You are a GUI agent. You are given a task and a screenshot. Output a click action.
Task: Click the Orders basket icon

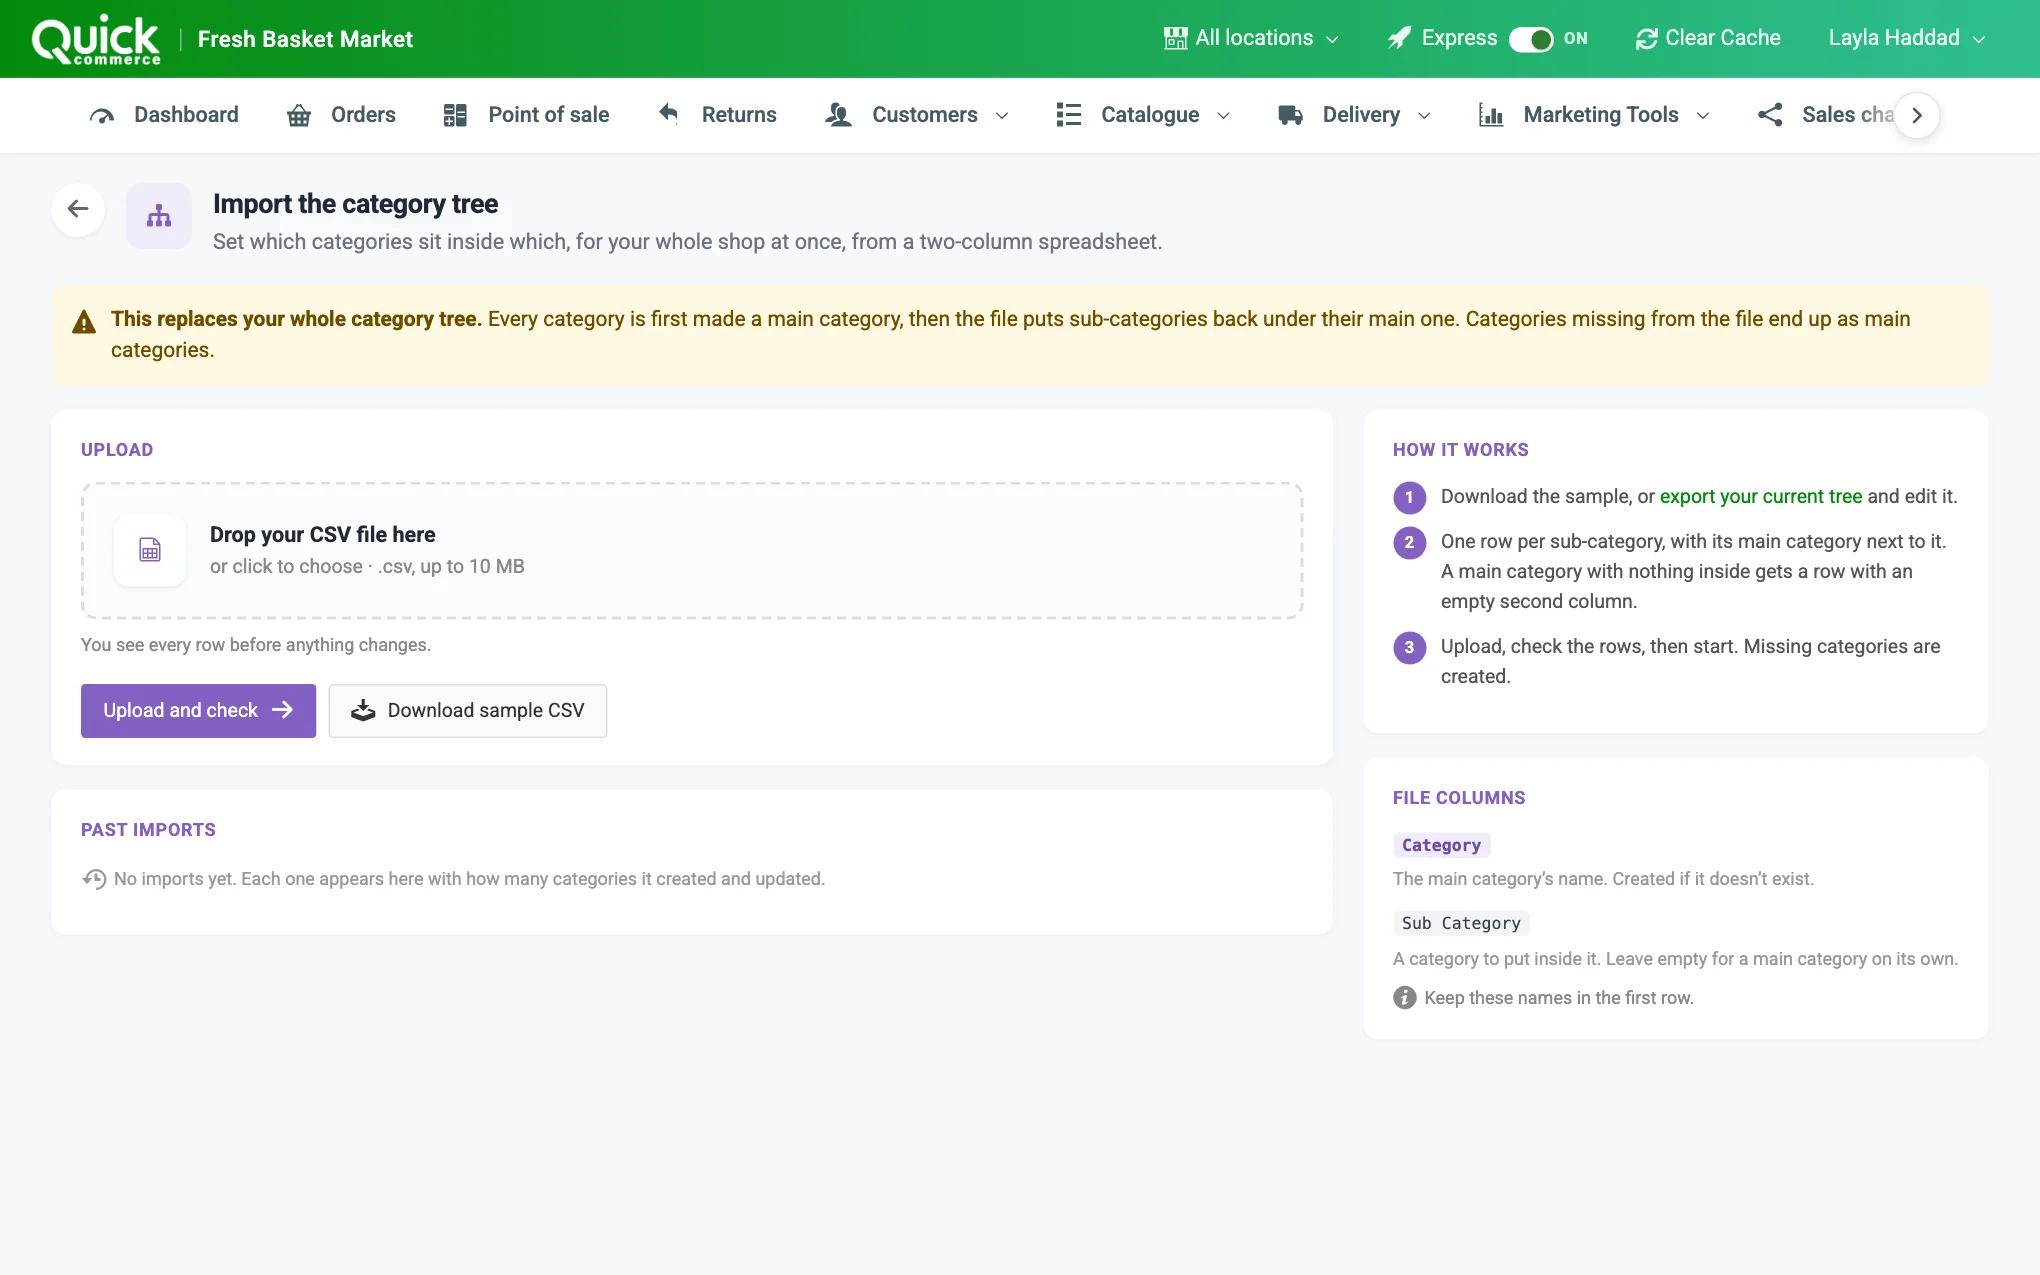click(298, 115)
